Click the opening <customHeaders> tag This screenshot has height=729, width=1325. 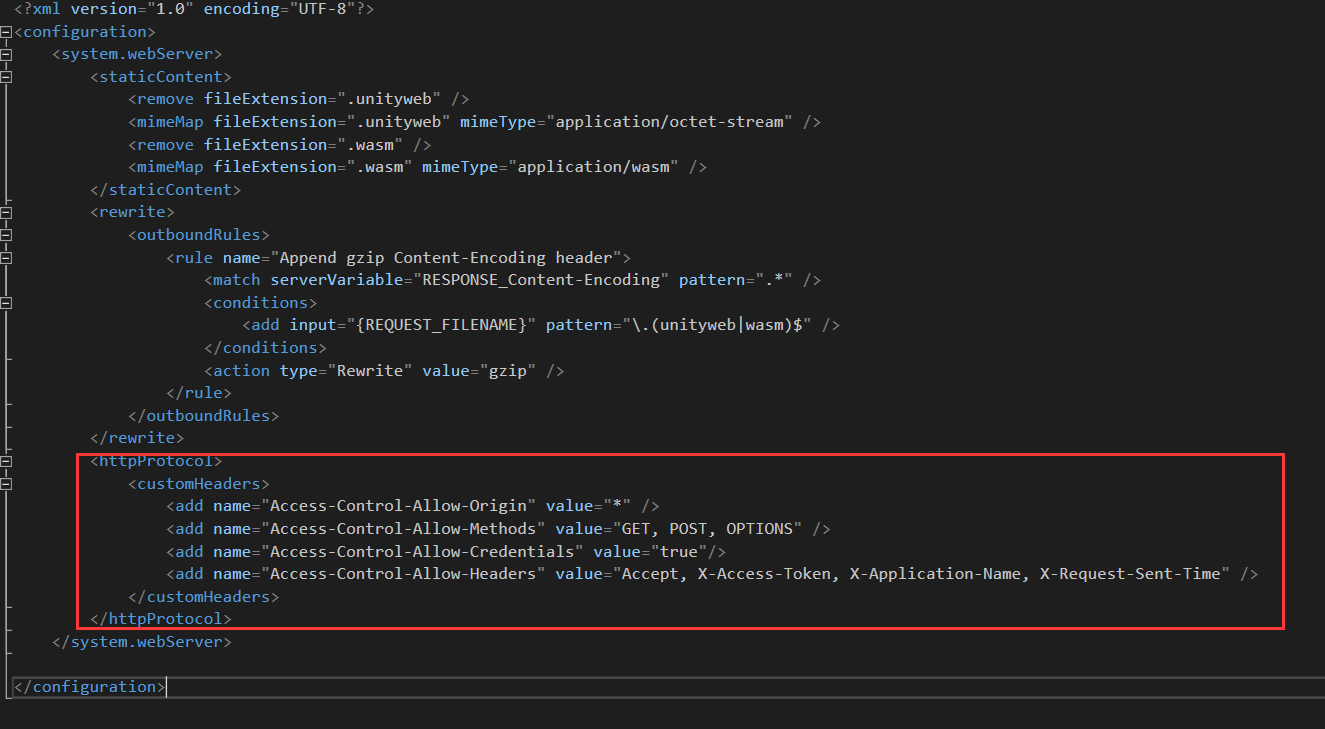pos(199,484)
